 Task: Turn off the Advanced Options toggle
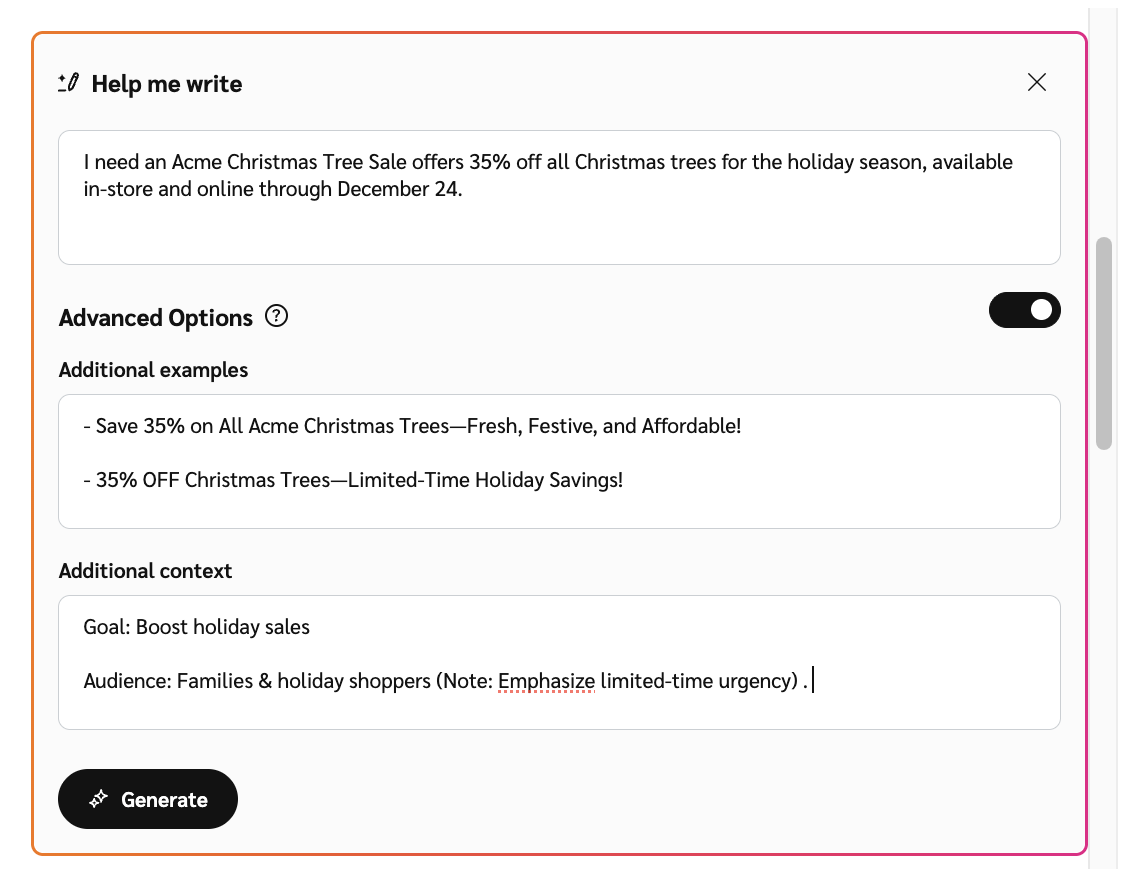click(1024, 310)
